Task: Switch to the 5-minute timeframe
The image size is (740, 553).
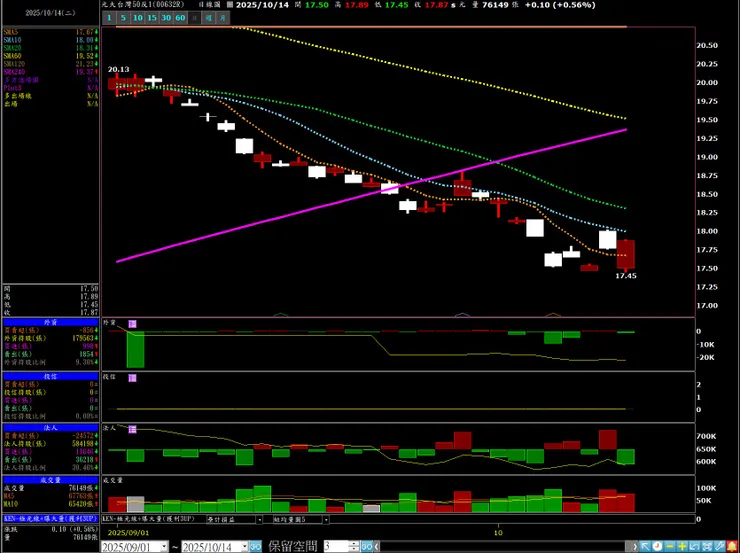Action: coord(123,18)
